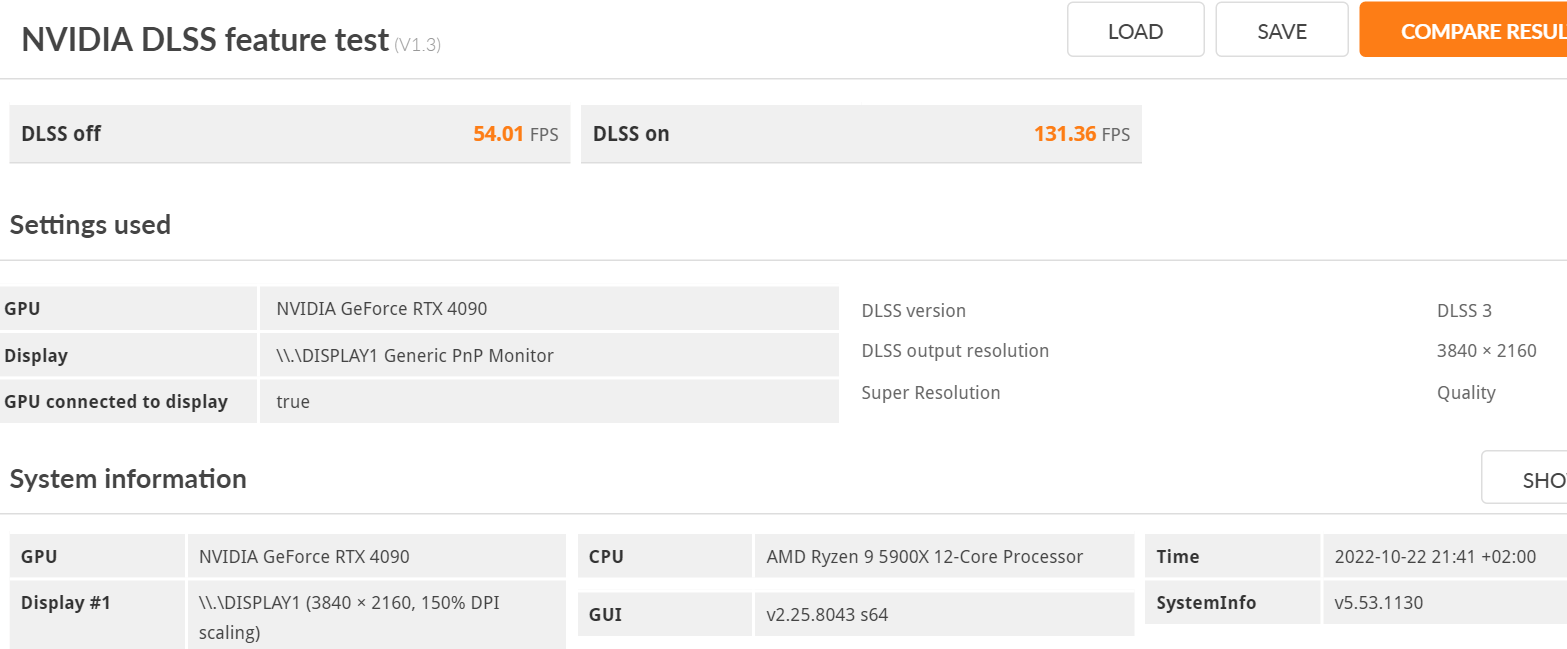Select the DLSS off result showing 54.01 FPS
Screen dimensions: 1567x649
click(289, 133)
